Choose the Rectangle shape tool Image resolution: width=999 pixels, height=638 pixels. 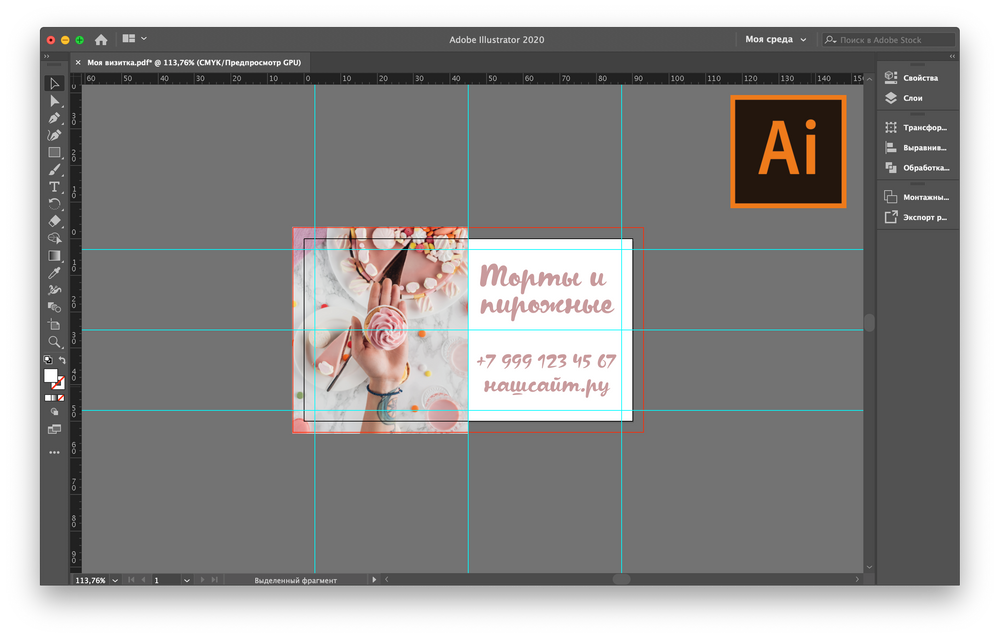pyautogui.click(x=55, y=153)
